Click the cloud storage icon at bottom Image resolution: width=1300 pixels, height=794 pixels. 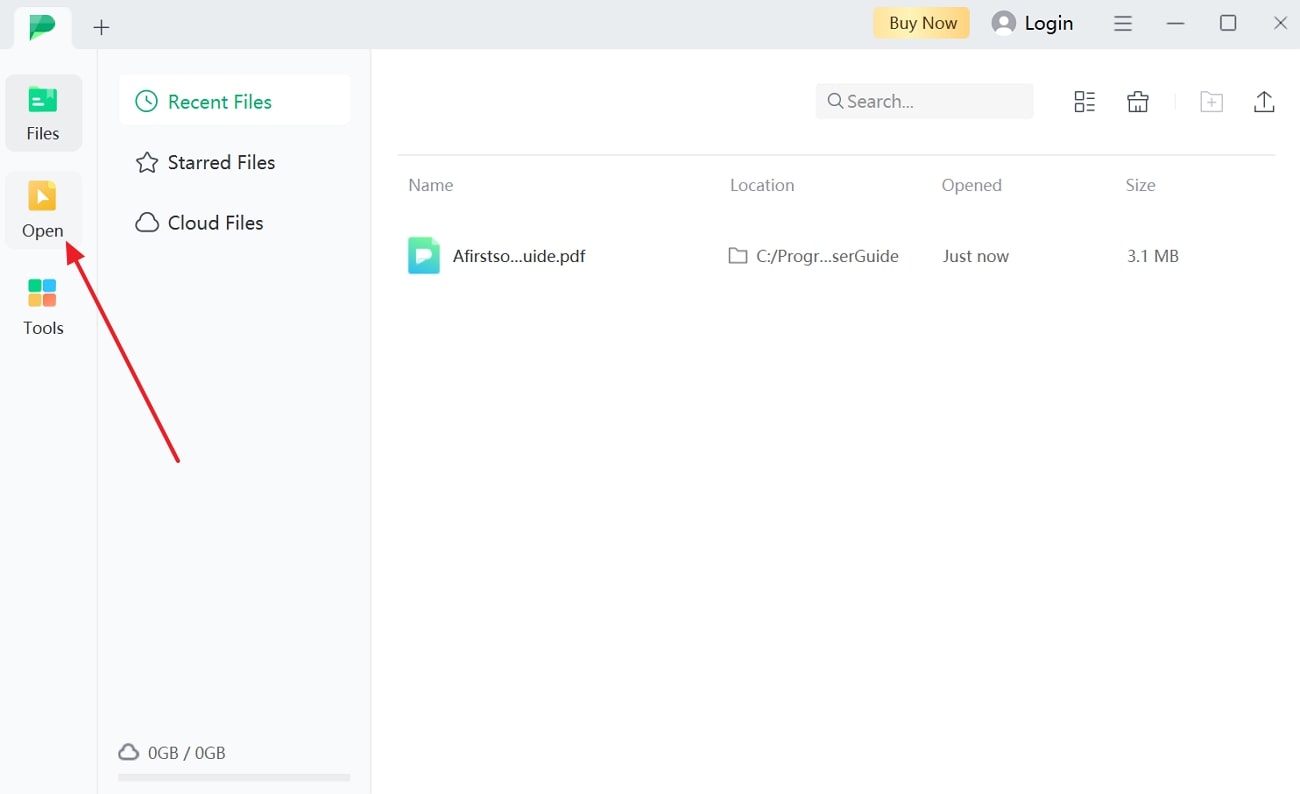(128, 752)
